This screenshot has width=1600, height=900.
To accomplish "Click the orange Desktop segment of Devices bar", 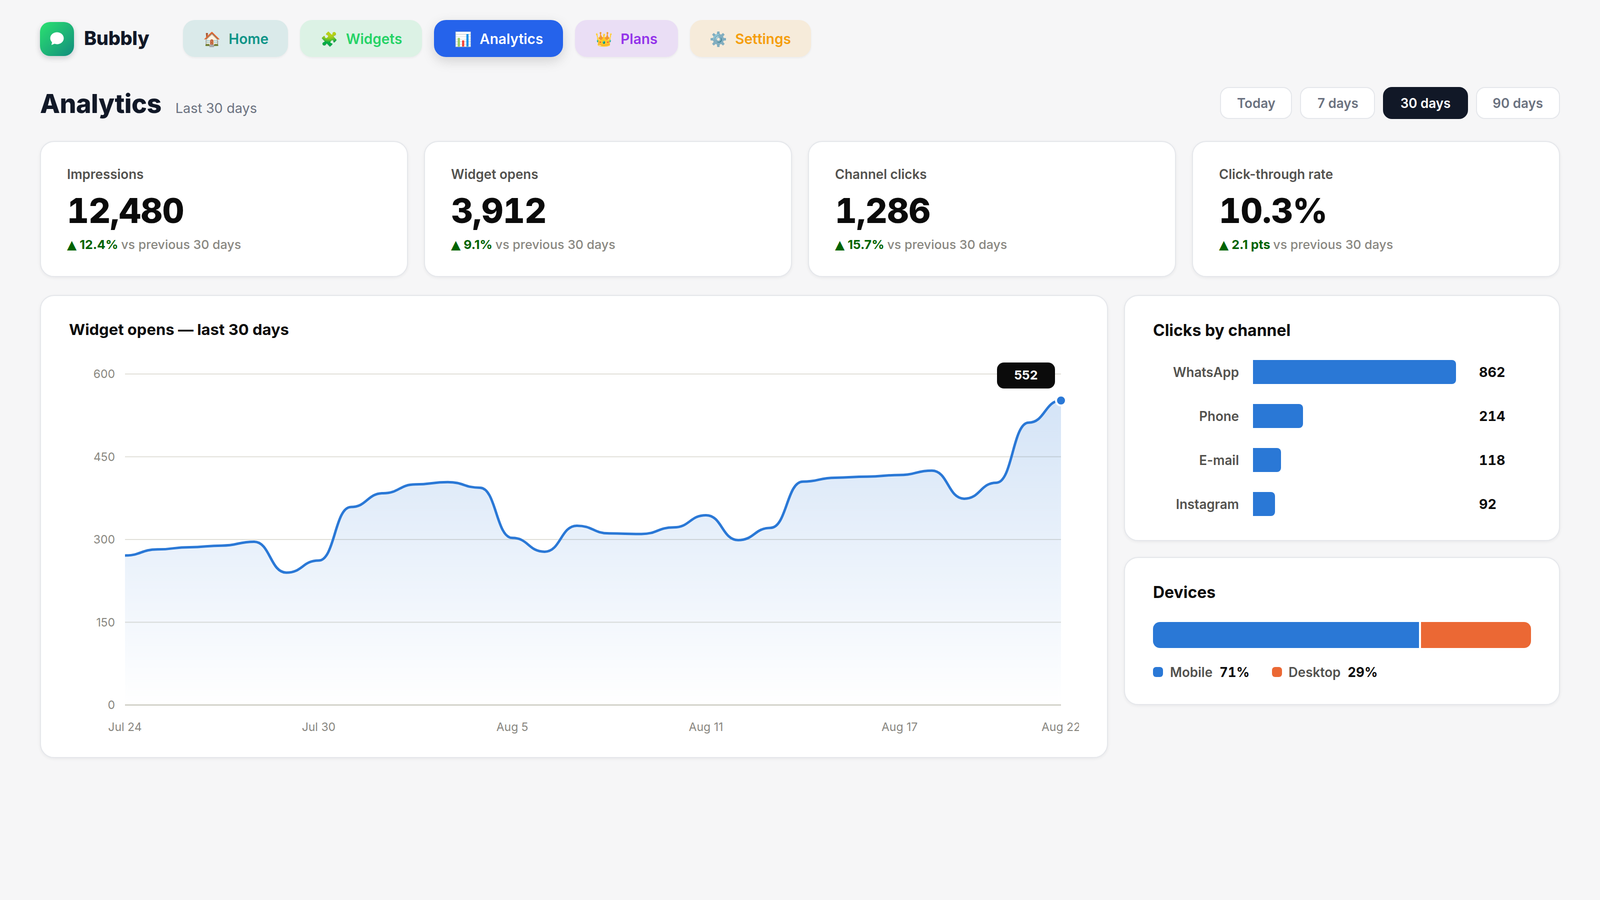I will [x=1476, y=635].
